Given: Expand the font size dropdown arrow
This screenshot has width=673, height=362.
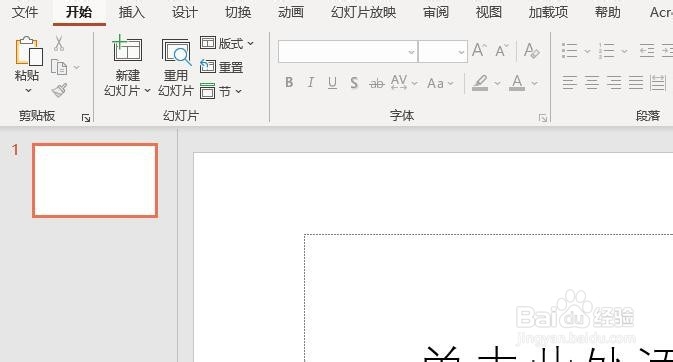Looking at the screenshot, I should [461, 52].
